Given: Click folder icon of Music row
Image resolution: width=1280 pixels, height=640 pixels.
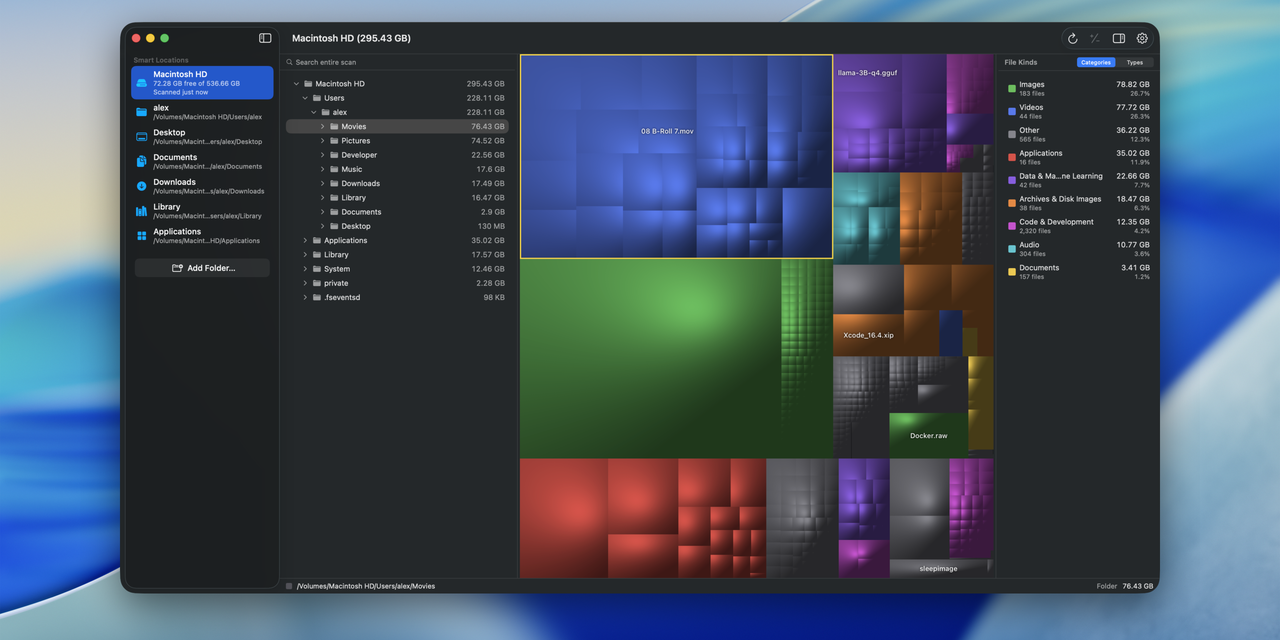Looking at the screenshot, I should pyautogui.click(x=334, y=169).
